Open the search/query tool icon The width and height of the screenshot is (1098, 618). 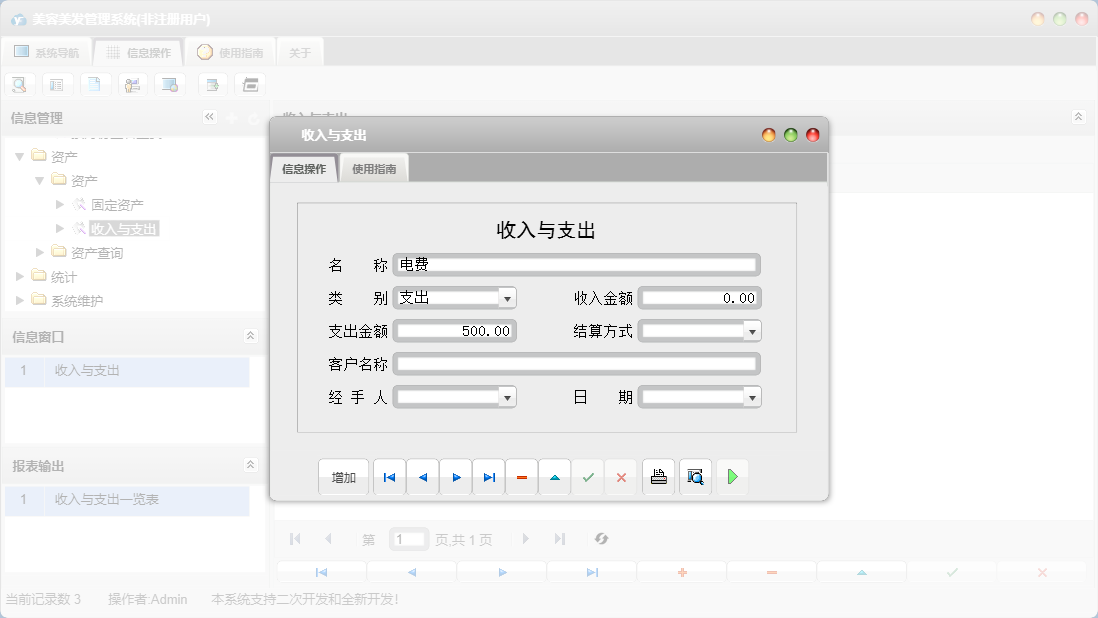point(19,84)
